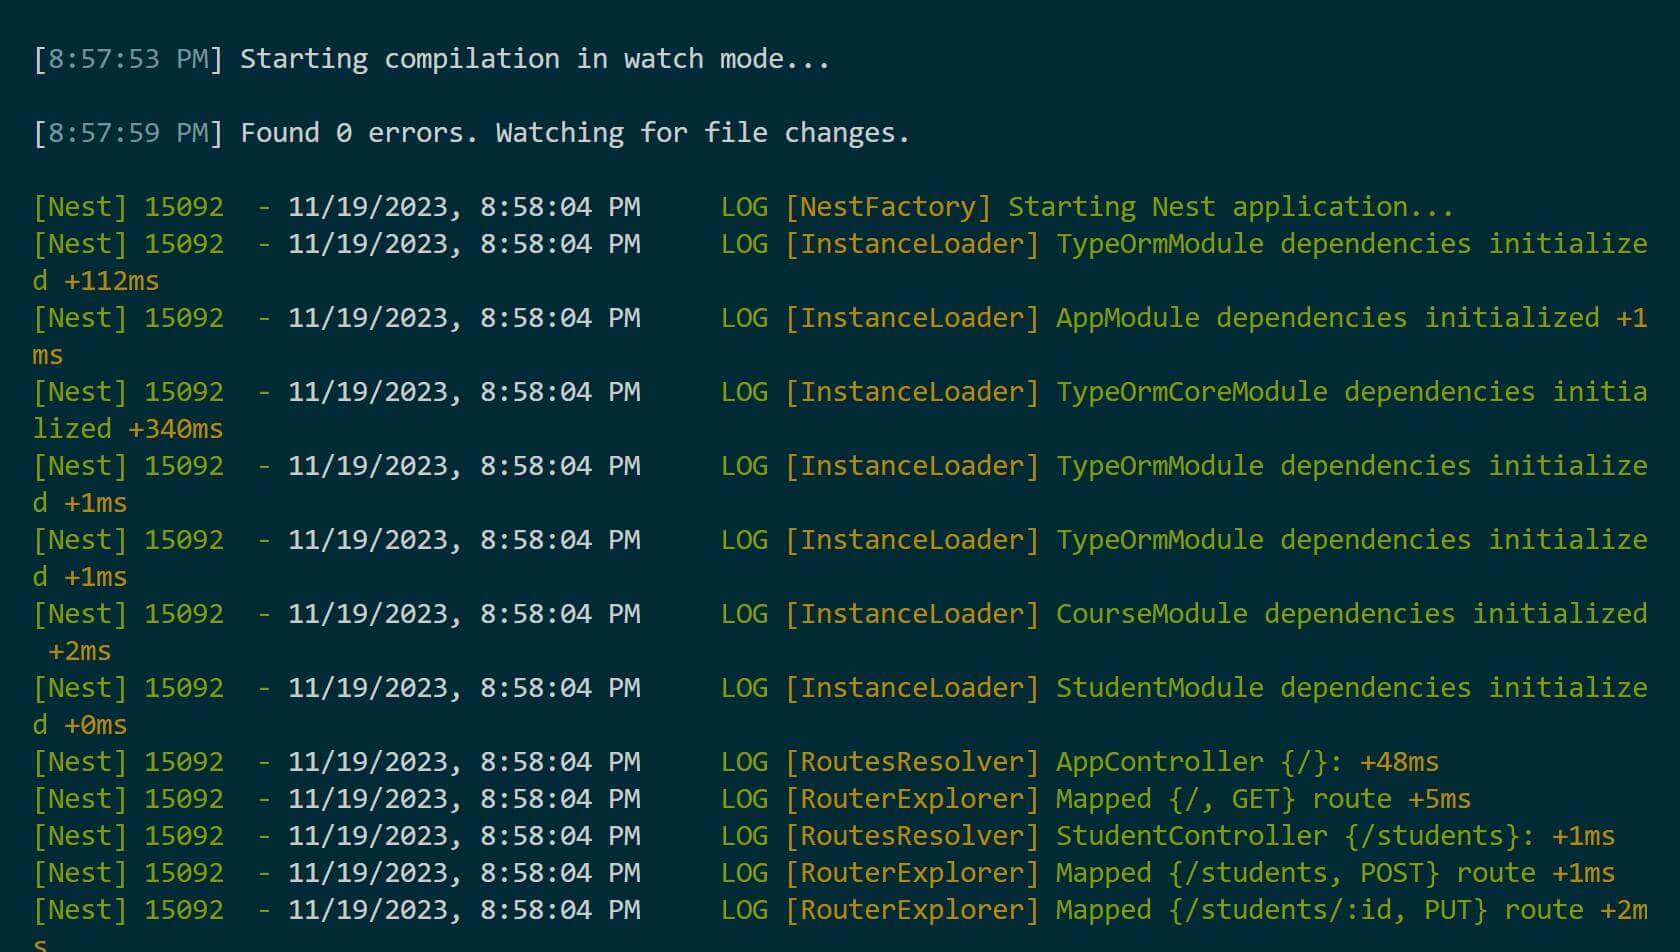Click timestamp on the NestFactory line
Viewport: 1680px width, 952px height.
464,207
